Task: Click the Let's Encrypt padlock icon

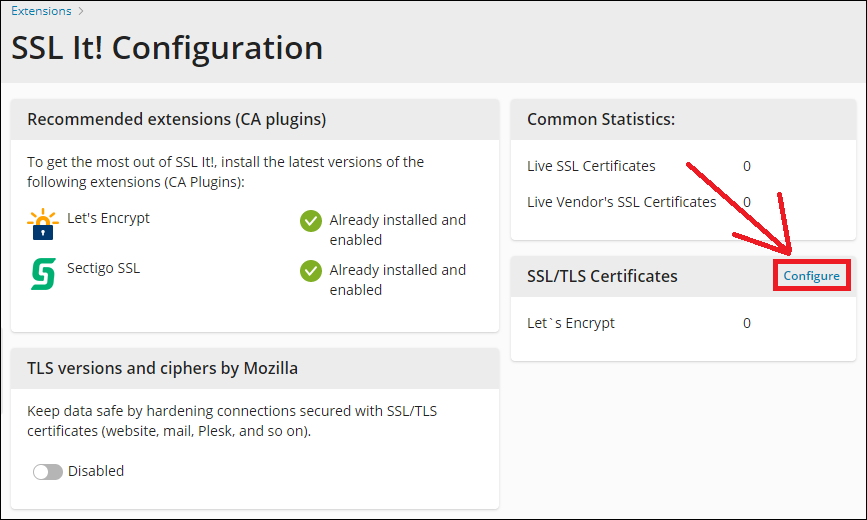Action: click(43, 226)
